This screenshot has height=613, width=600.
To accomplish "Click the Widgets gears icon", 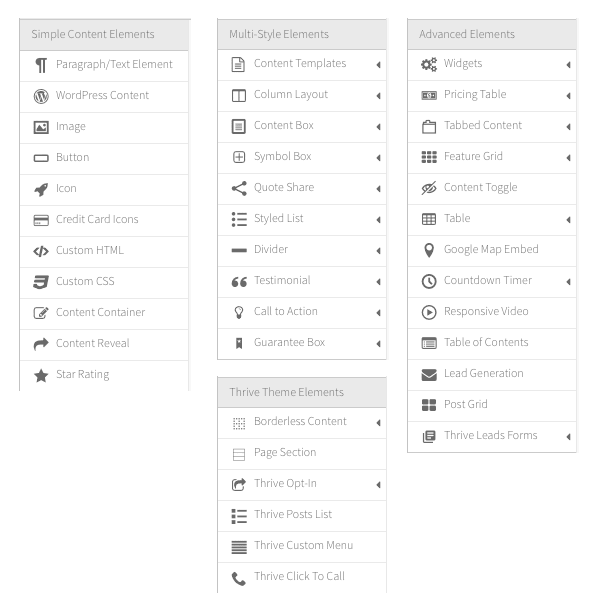I will [x=429, y=65].
